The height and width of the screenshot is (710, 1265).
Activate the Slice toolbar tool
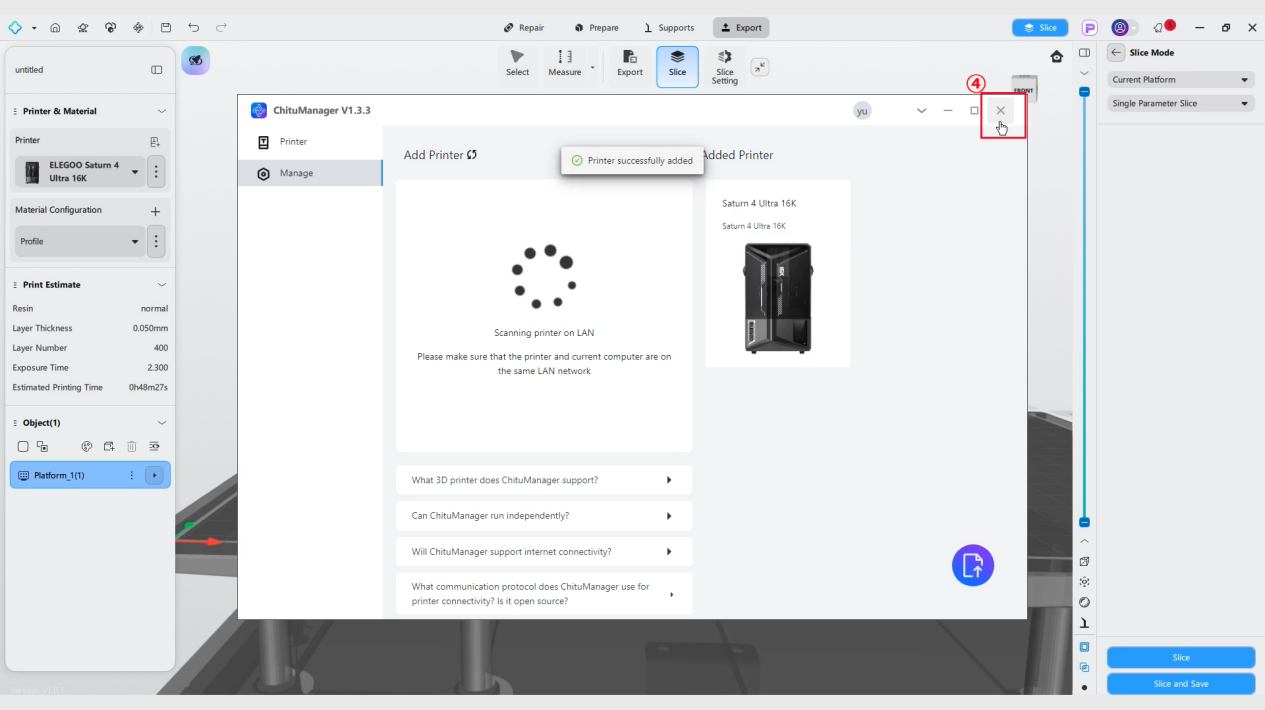tap(677, 66)
